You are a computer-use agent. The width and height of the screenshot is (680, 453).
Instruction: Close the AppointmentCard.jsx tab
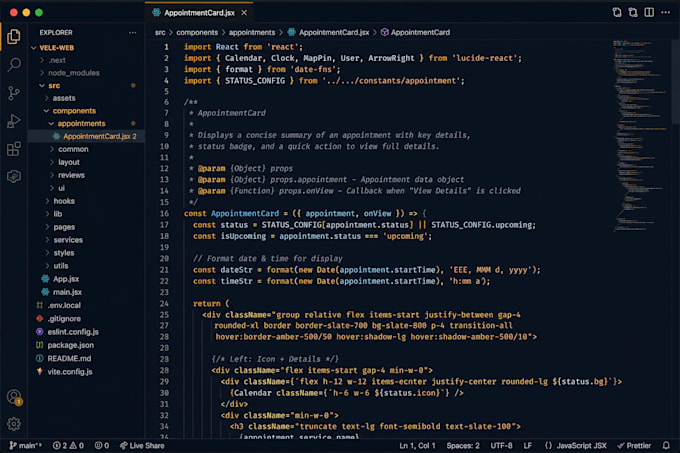pos(244,13)
